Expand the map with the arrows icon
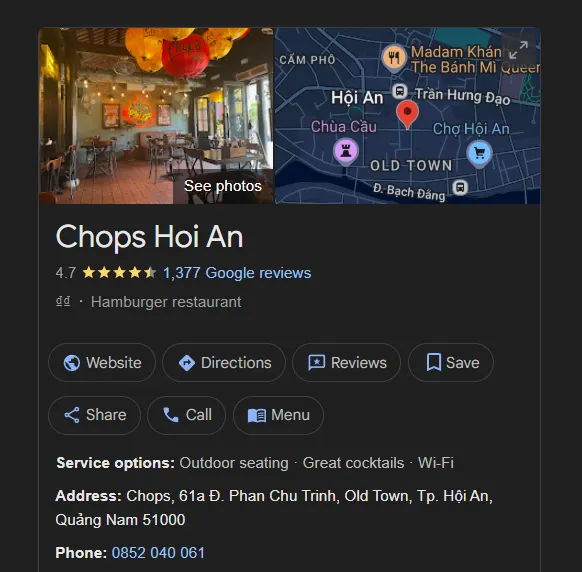 click(518, 49)
